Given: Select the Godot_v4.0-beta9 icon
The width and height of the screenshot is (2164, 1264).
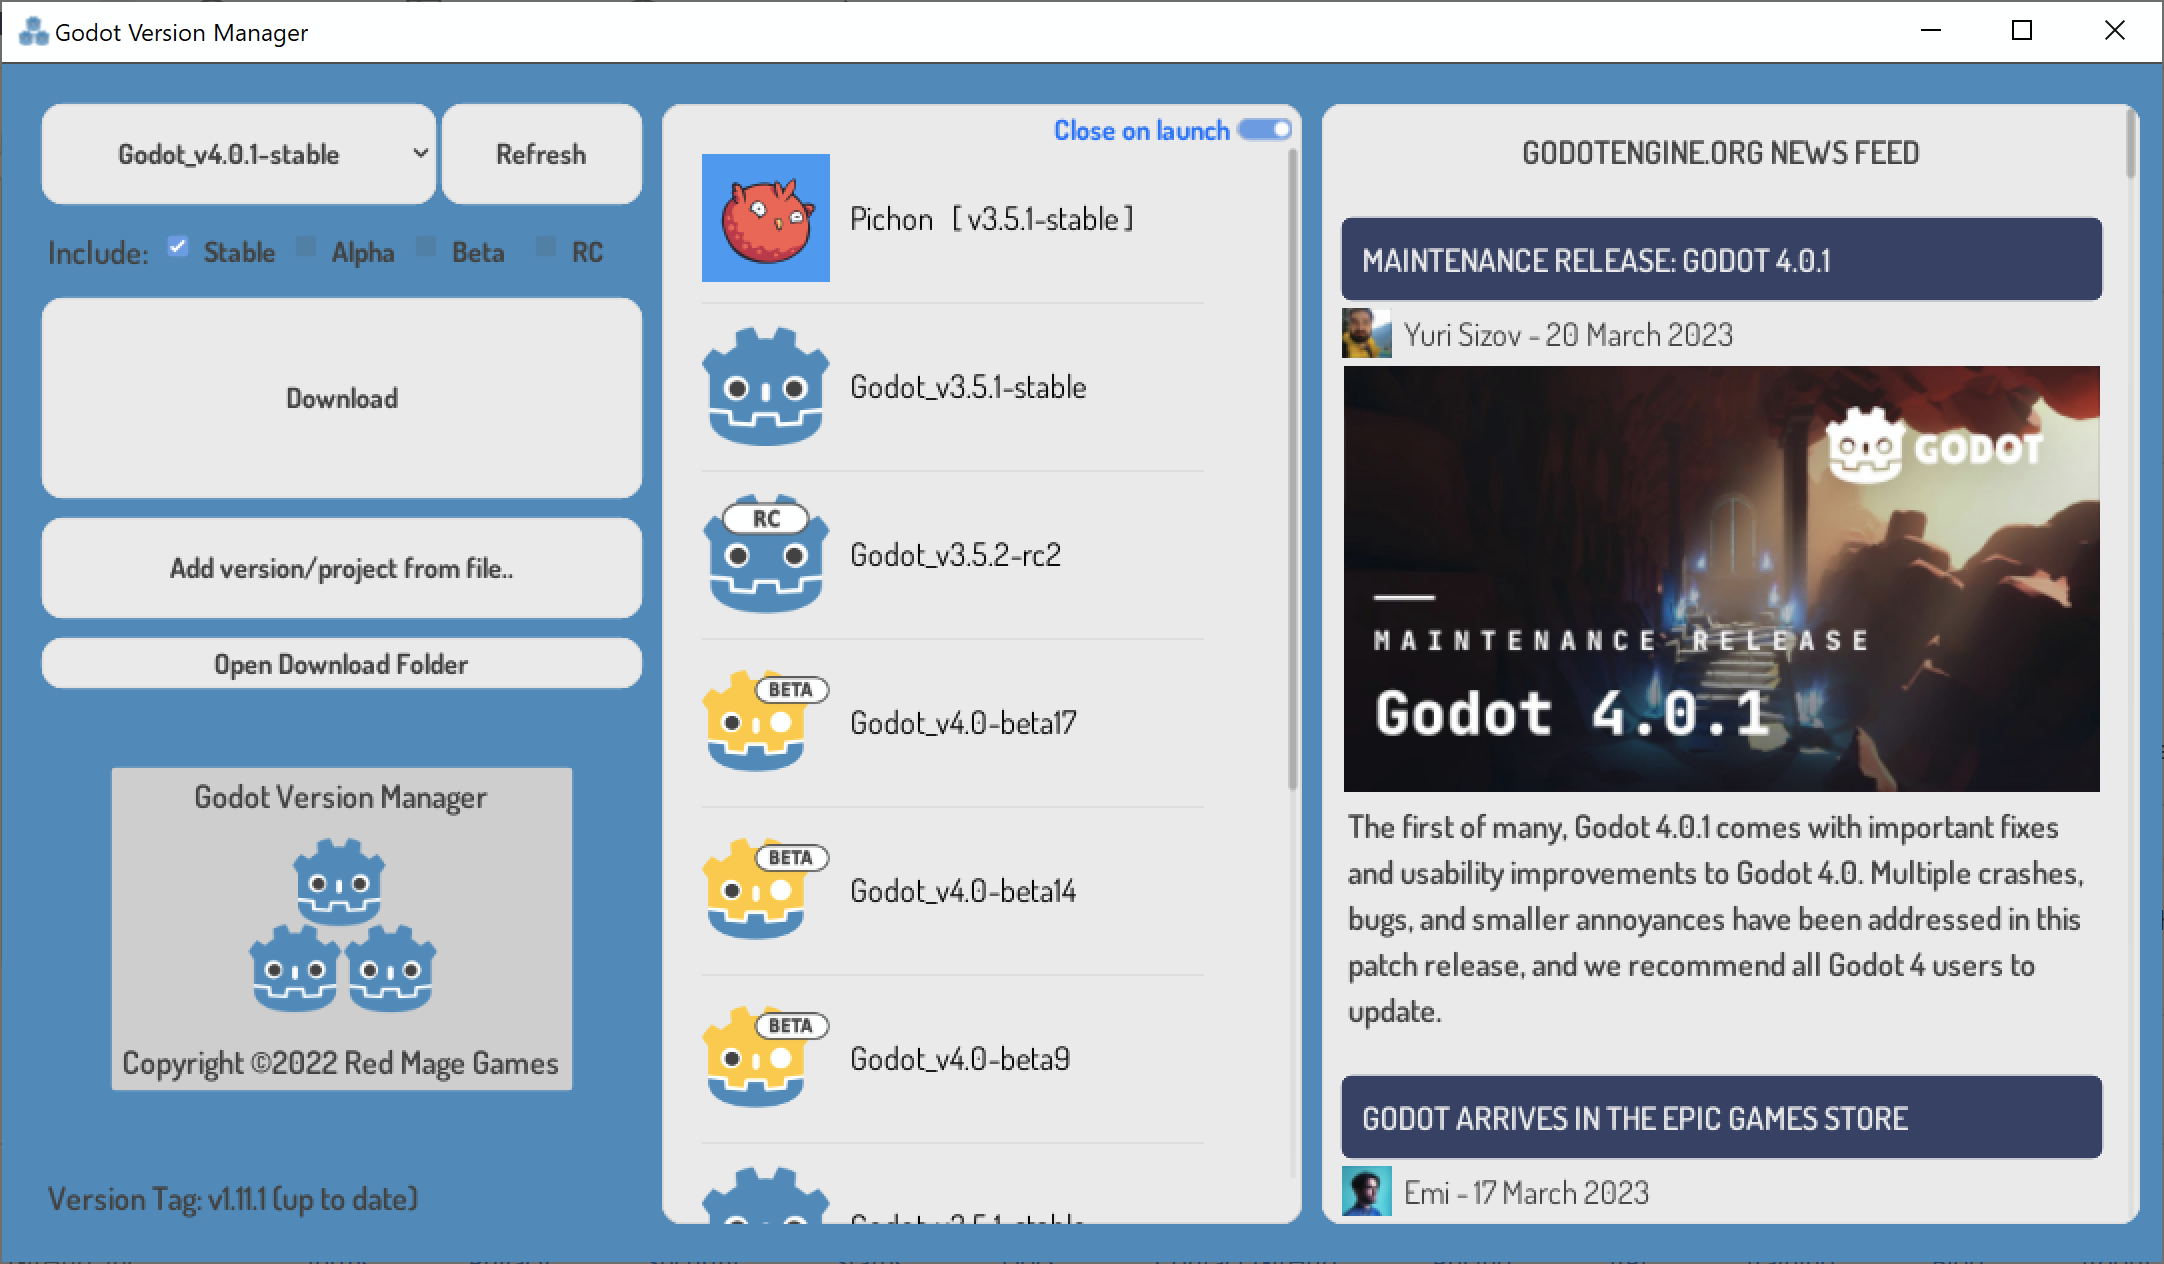Looking at the screenshot, I should (x=755, y=1058).
